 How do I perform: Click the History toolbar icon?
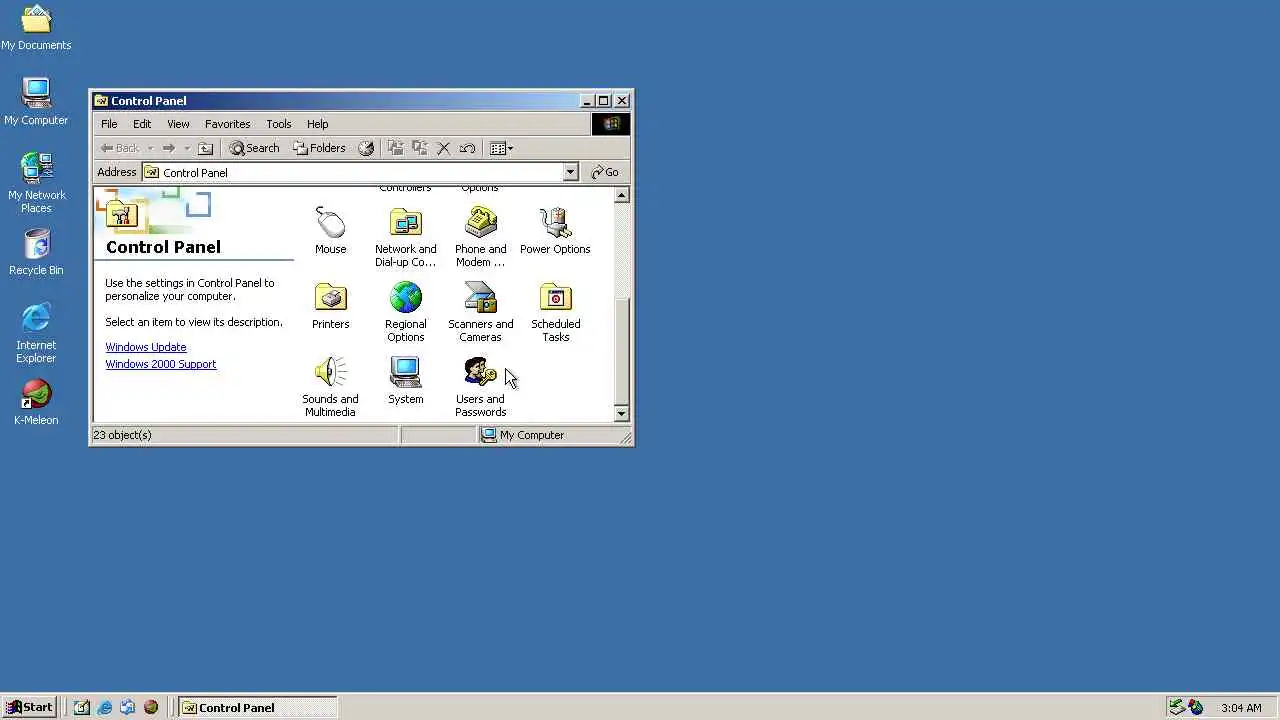(366, 148)
